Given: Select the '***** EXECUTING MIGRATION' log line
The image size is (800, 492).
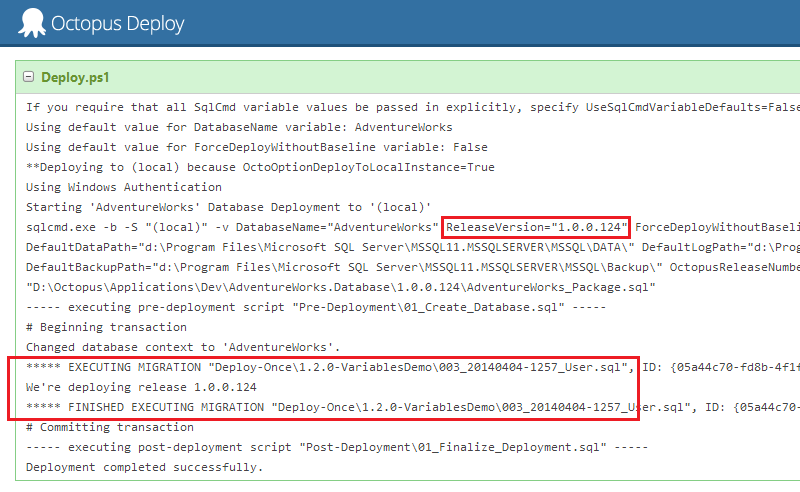Looking at the screenshot, I should (x=330, y=367).
